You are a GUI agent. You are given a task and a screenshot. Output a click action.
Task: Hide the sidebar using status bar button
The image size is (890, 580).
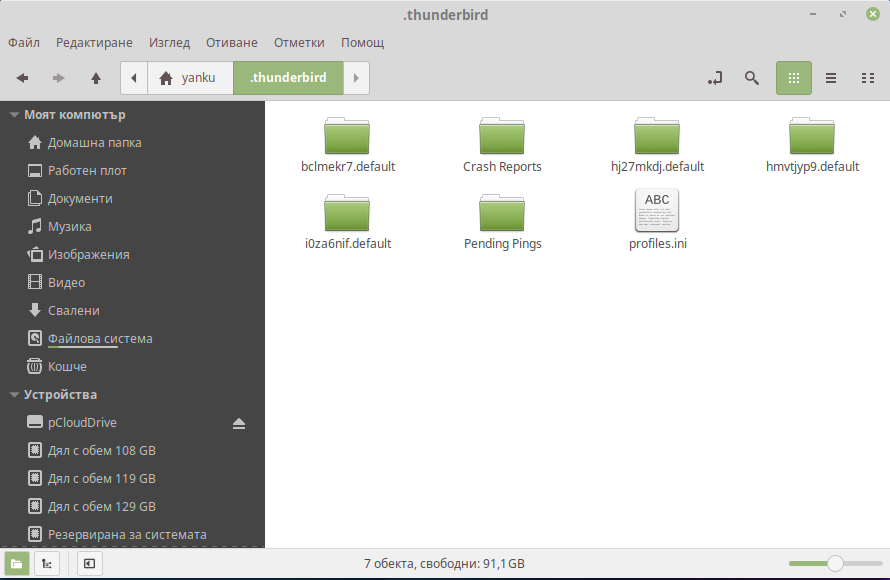89,564
